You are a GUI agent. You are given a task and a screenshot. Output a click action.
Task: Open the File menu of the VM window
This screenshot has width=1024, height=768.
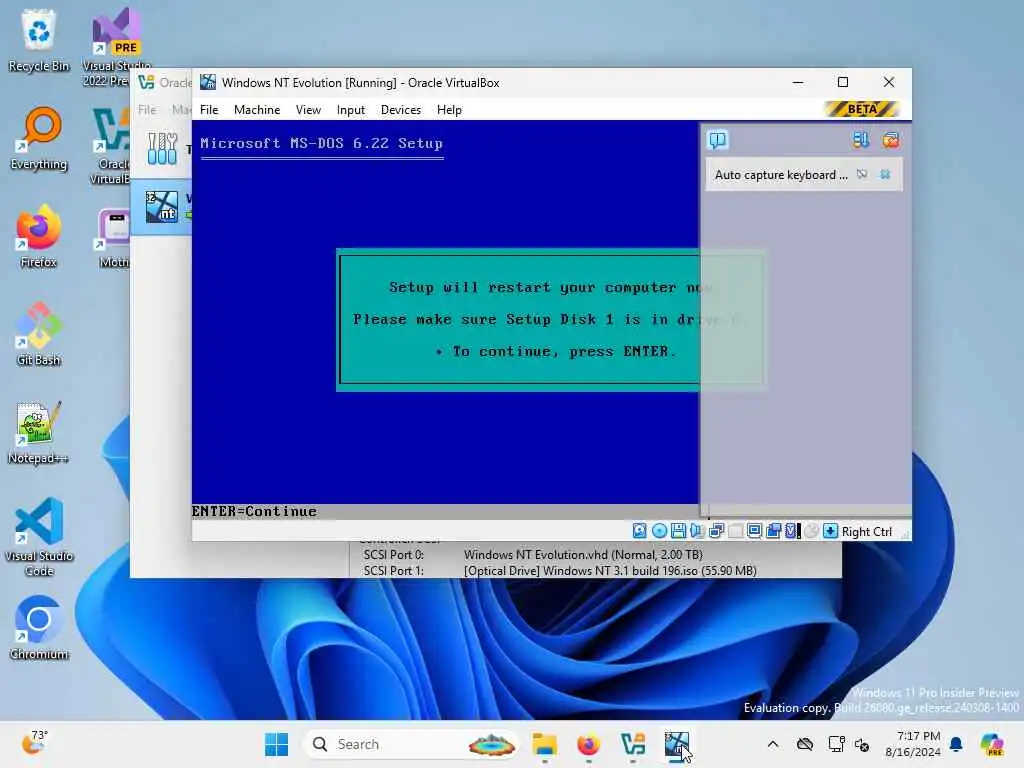pyautogui.click(x=209, y=110)
